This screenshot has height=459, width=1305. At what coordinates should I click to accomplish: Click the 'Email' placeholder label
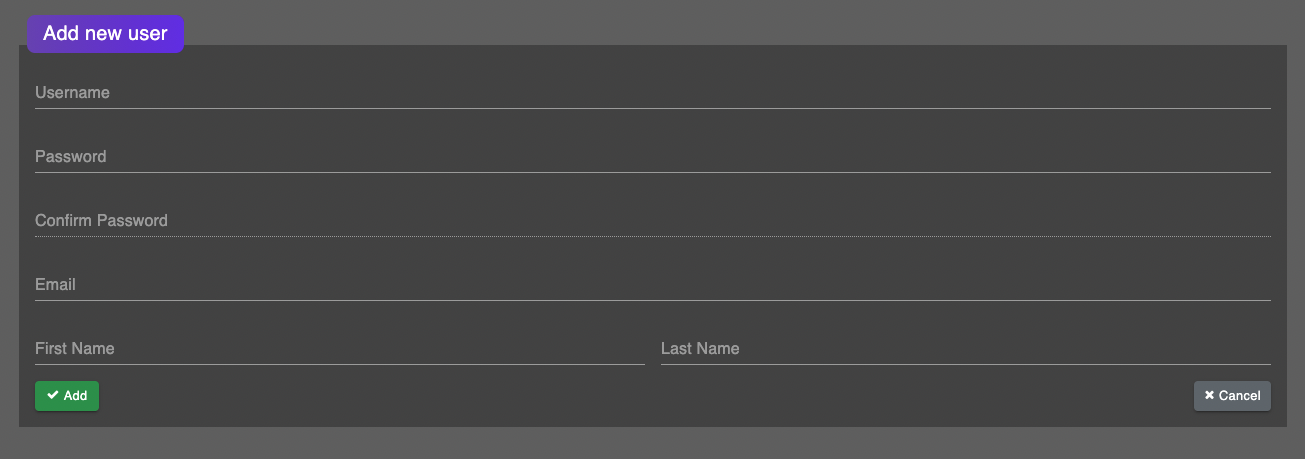point(55,285)
